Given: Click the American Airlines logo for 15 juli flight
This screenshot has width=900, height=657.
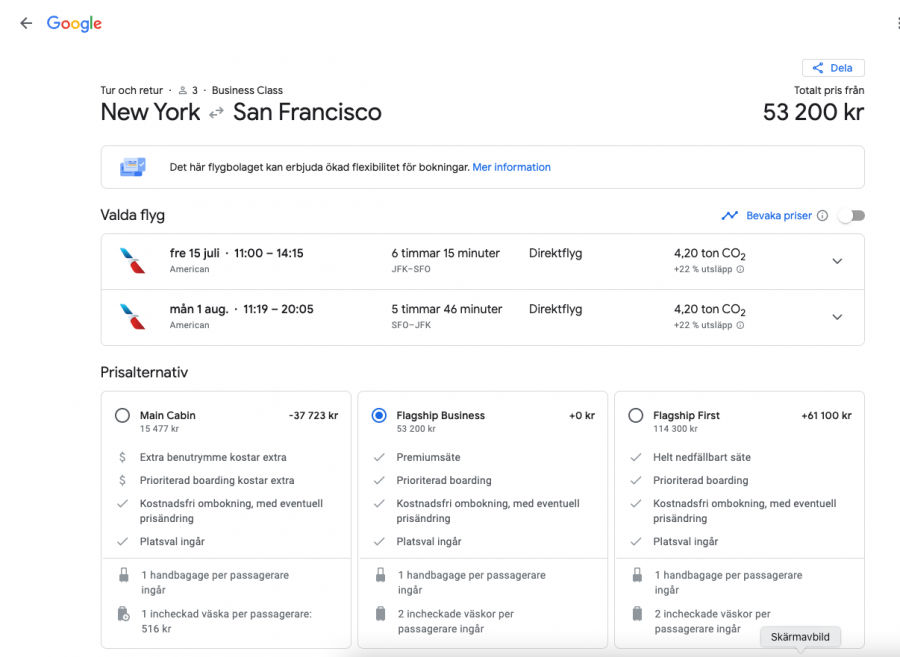Looking at the screenshot, I should pyautogui.click(x=131, y=261).
